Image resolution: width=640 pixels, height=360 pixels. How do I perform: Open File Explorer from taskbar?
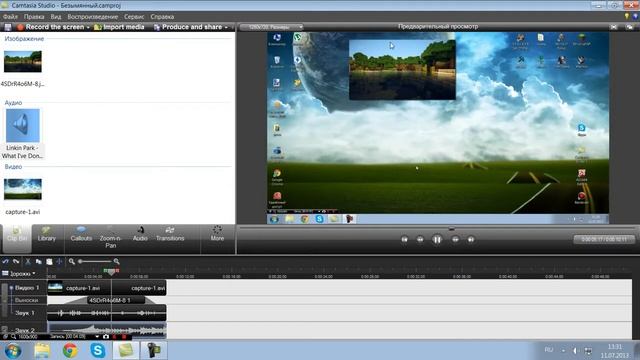coord(42,351)
